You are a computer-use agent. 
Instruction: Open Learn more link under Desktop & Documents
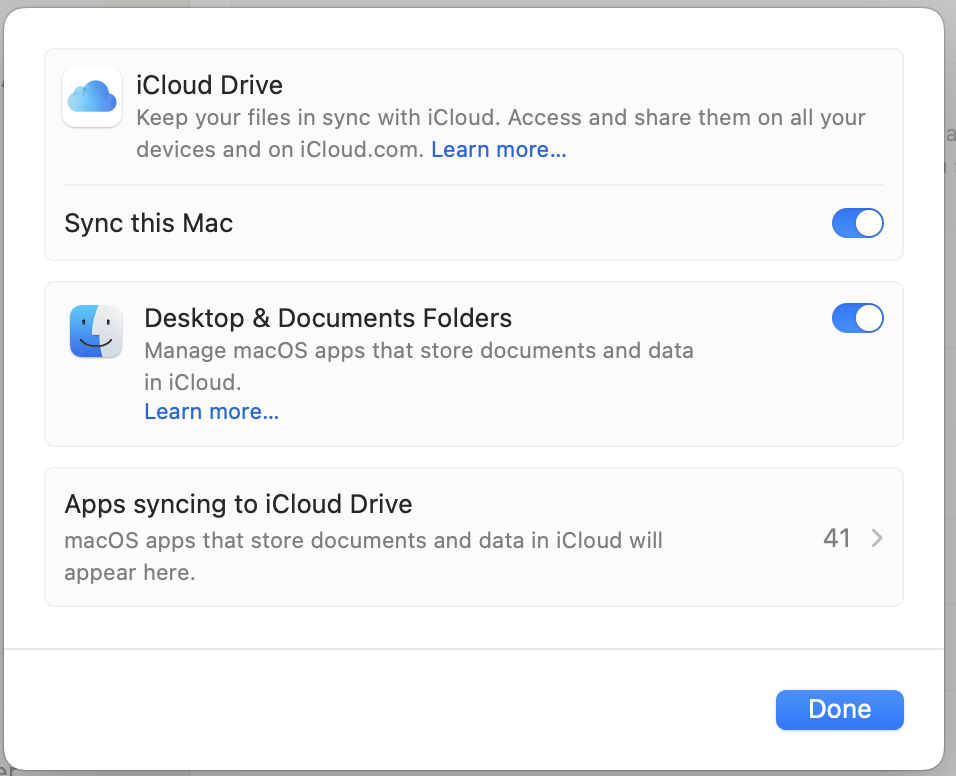tap(211, 412)
